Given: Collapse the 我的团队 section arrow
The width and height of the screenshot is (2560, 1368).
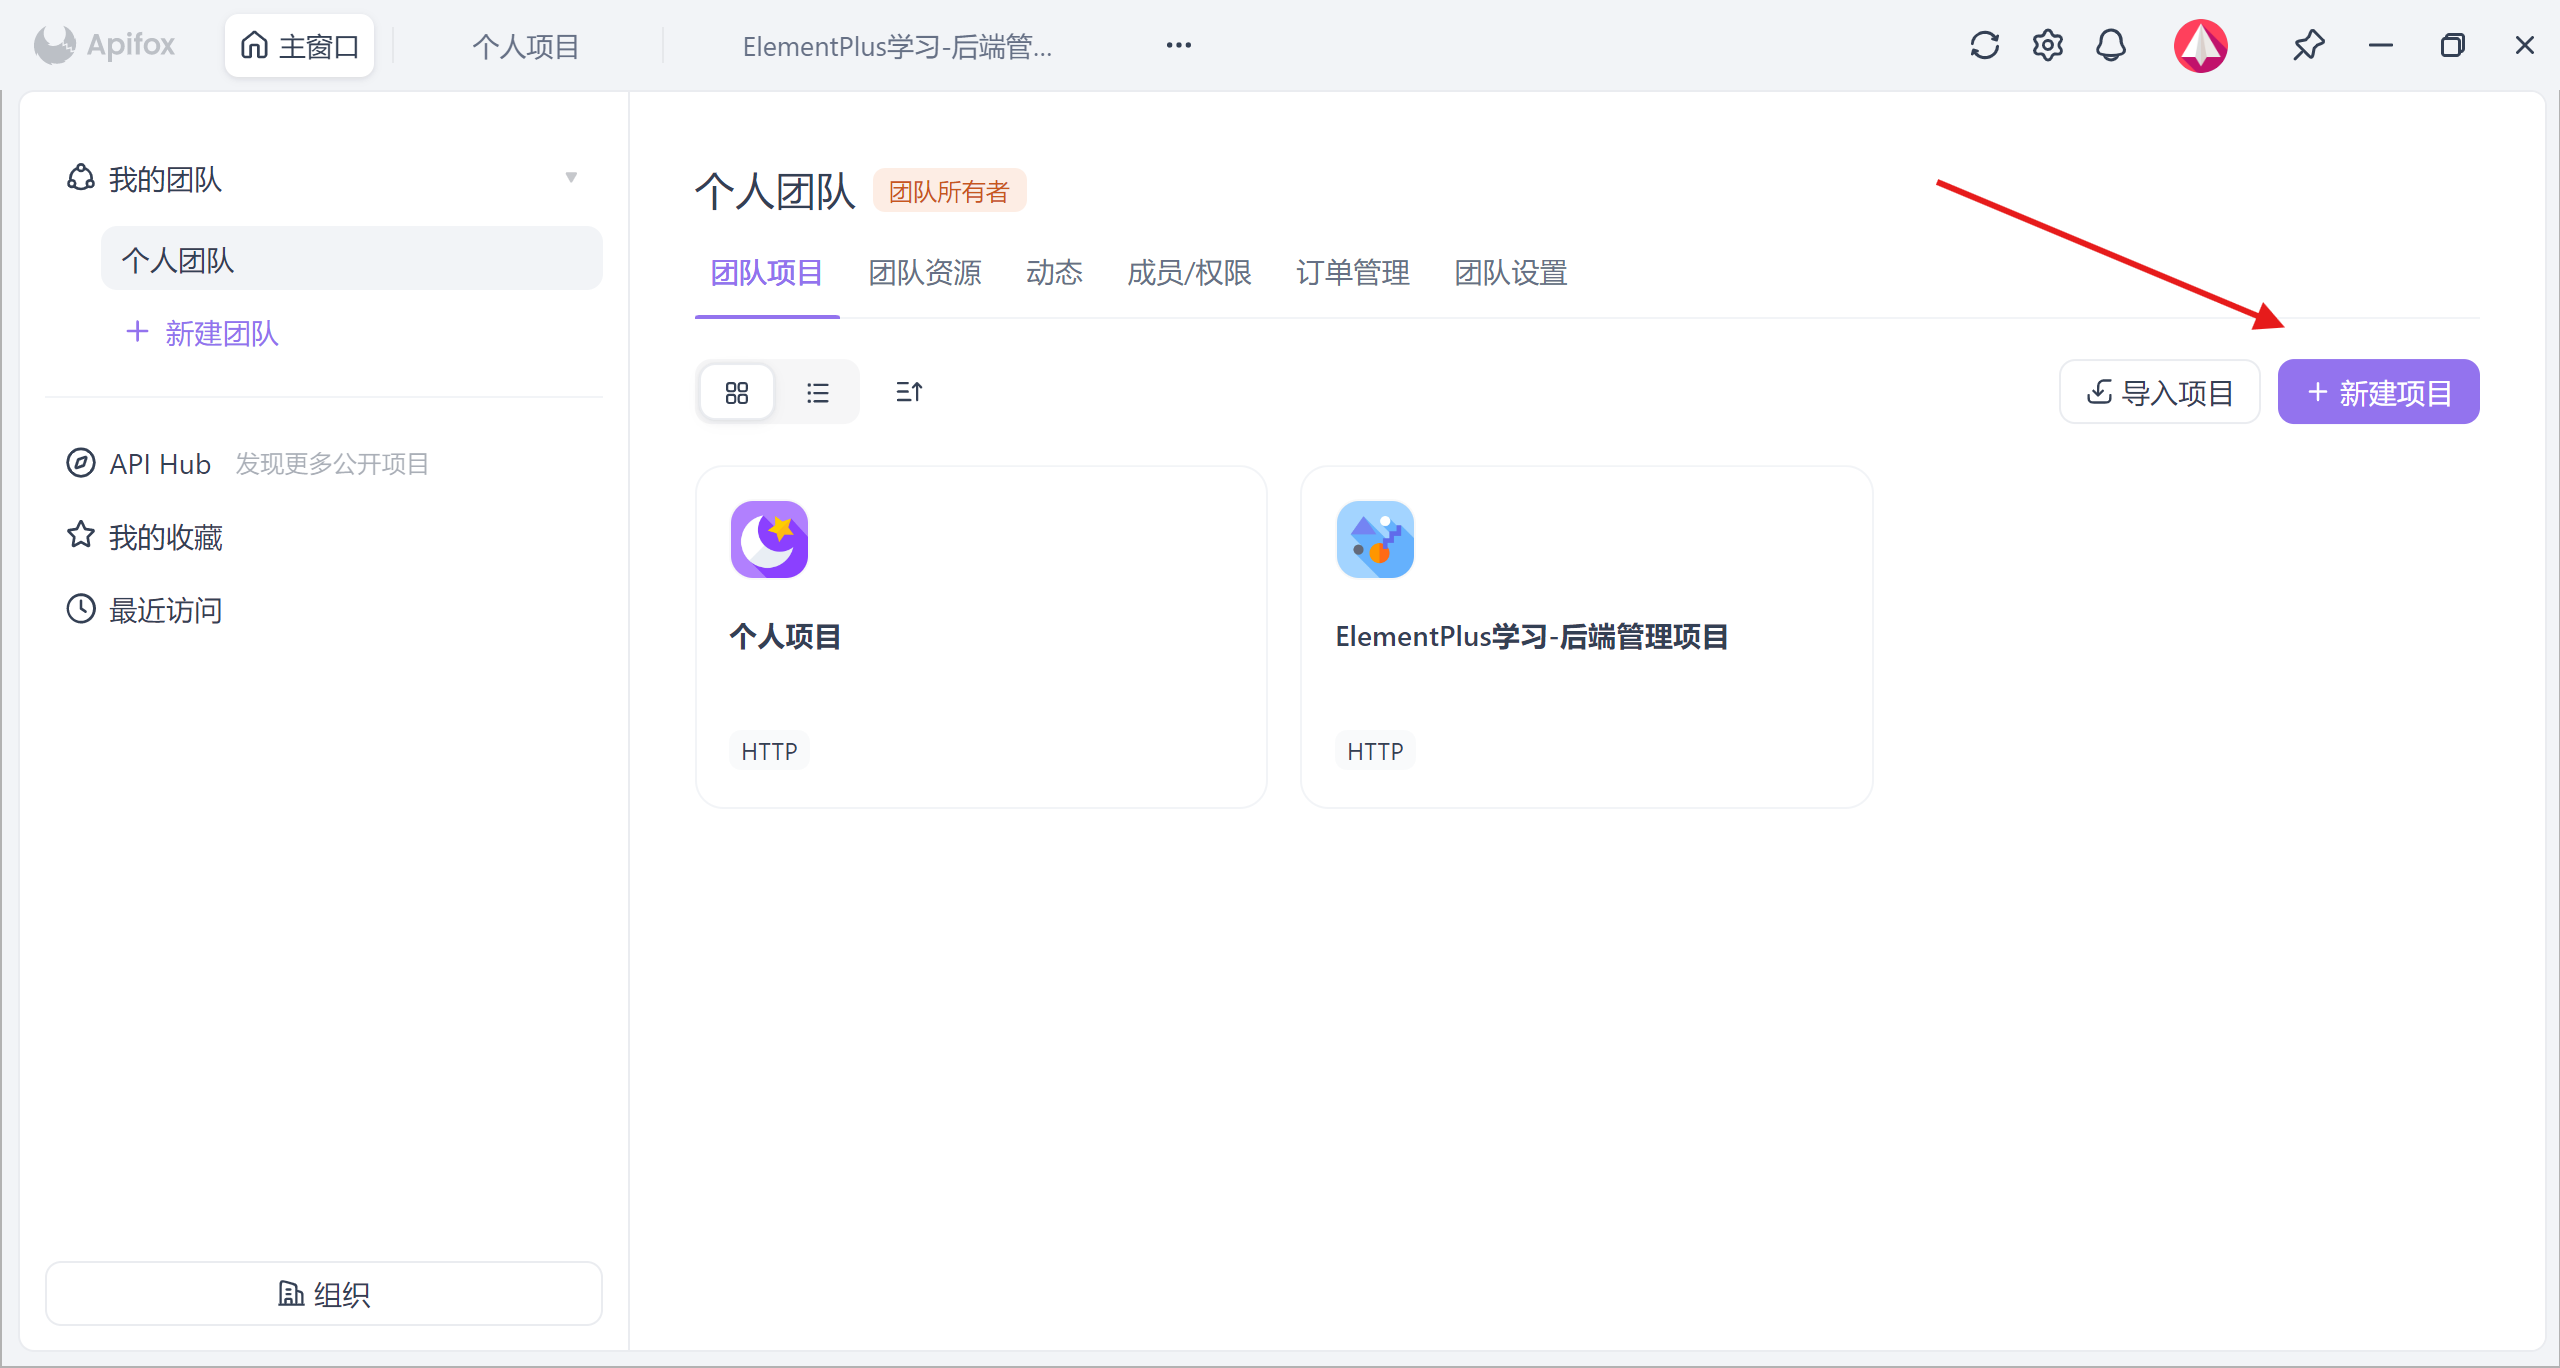Looking at the screenshot, I should (x=571, y=178).
